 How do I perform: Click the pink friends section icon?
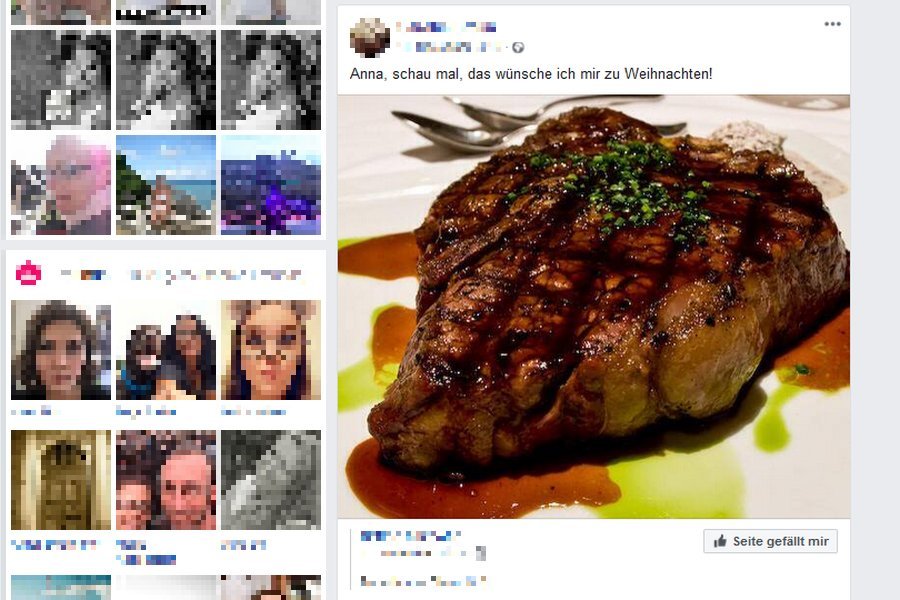point(28,273)
